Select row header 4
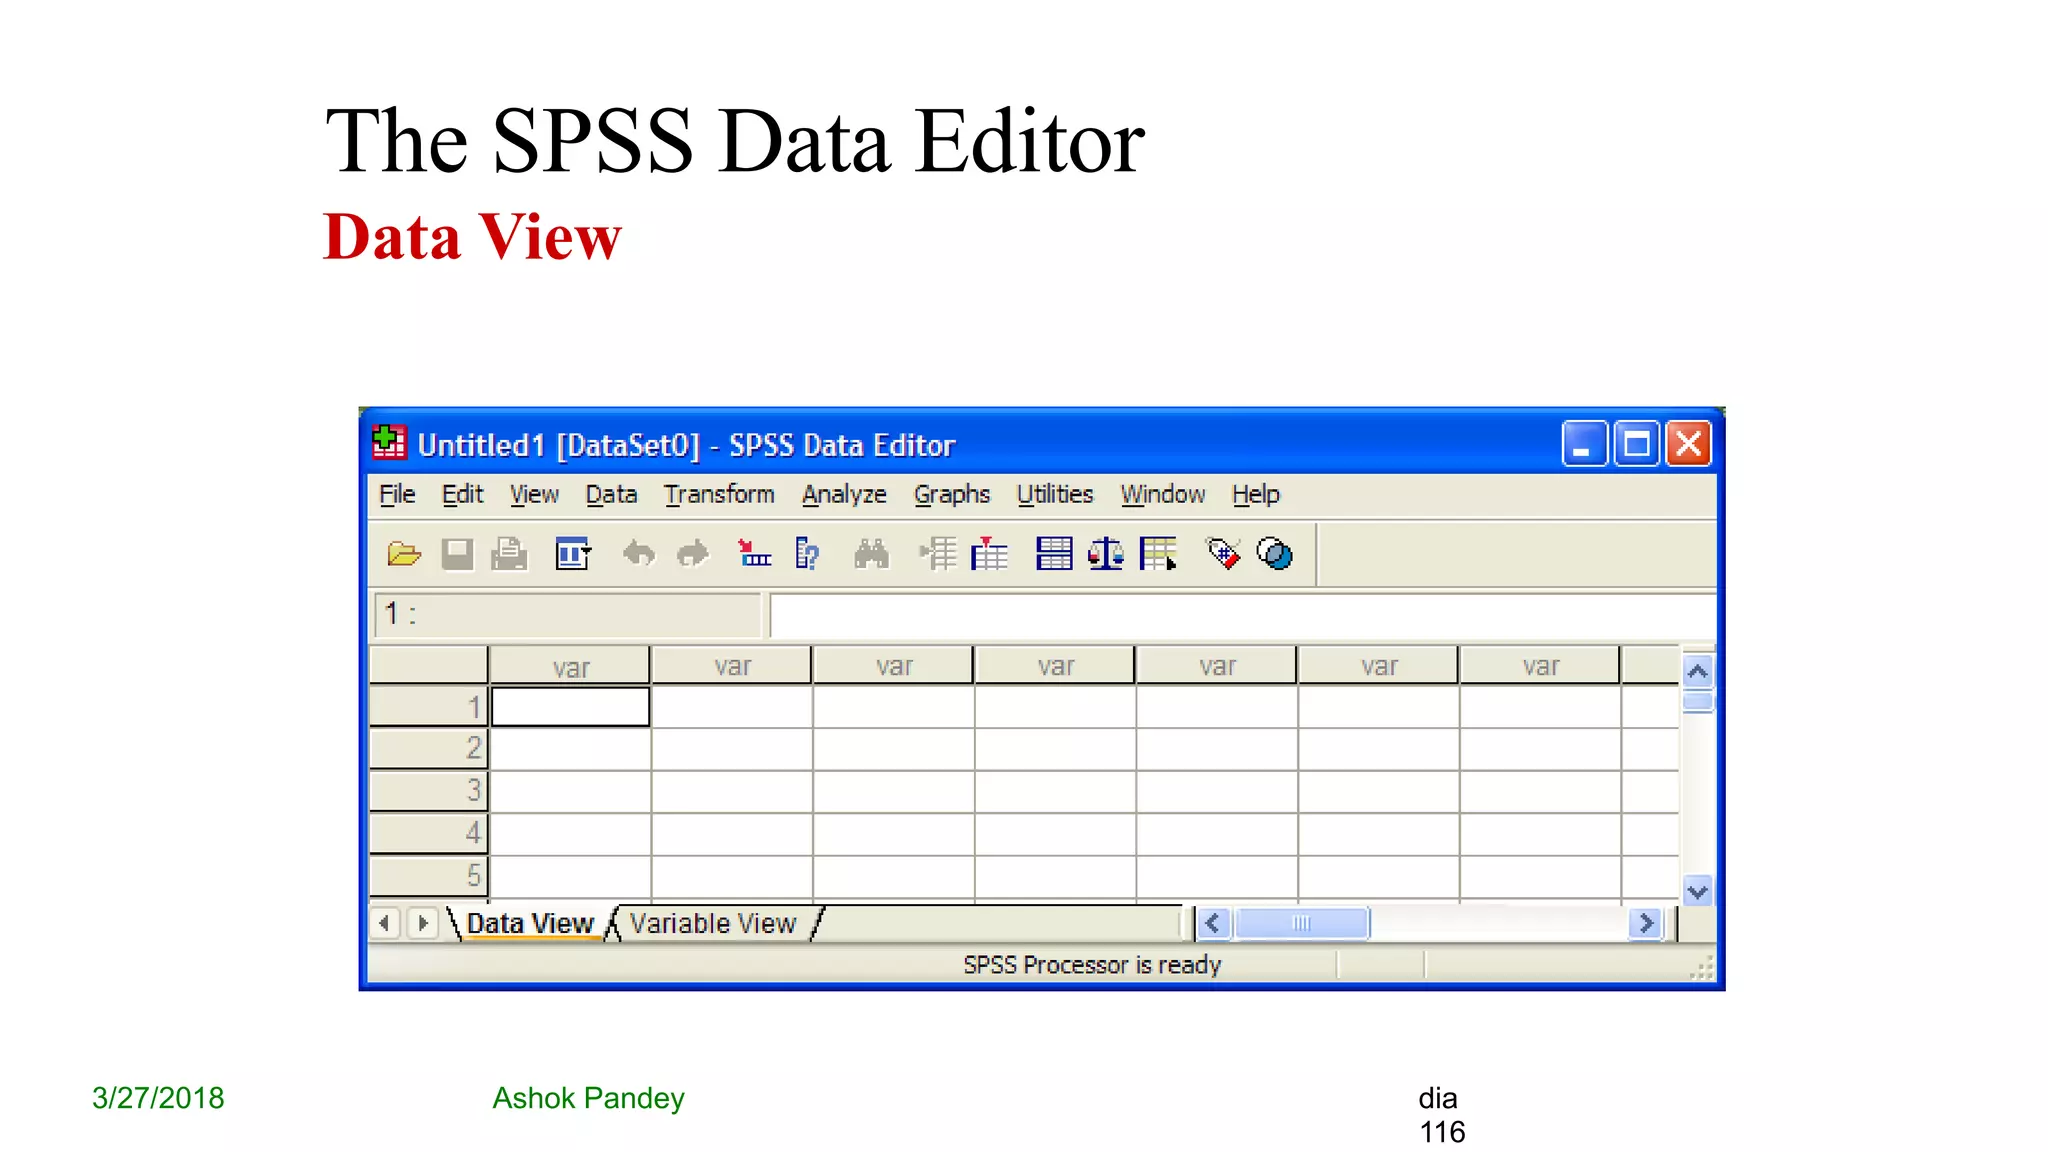Viewport: 2048px width, 1152px height. pos(428,833)
